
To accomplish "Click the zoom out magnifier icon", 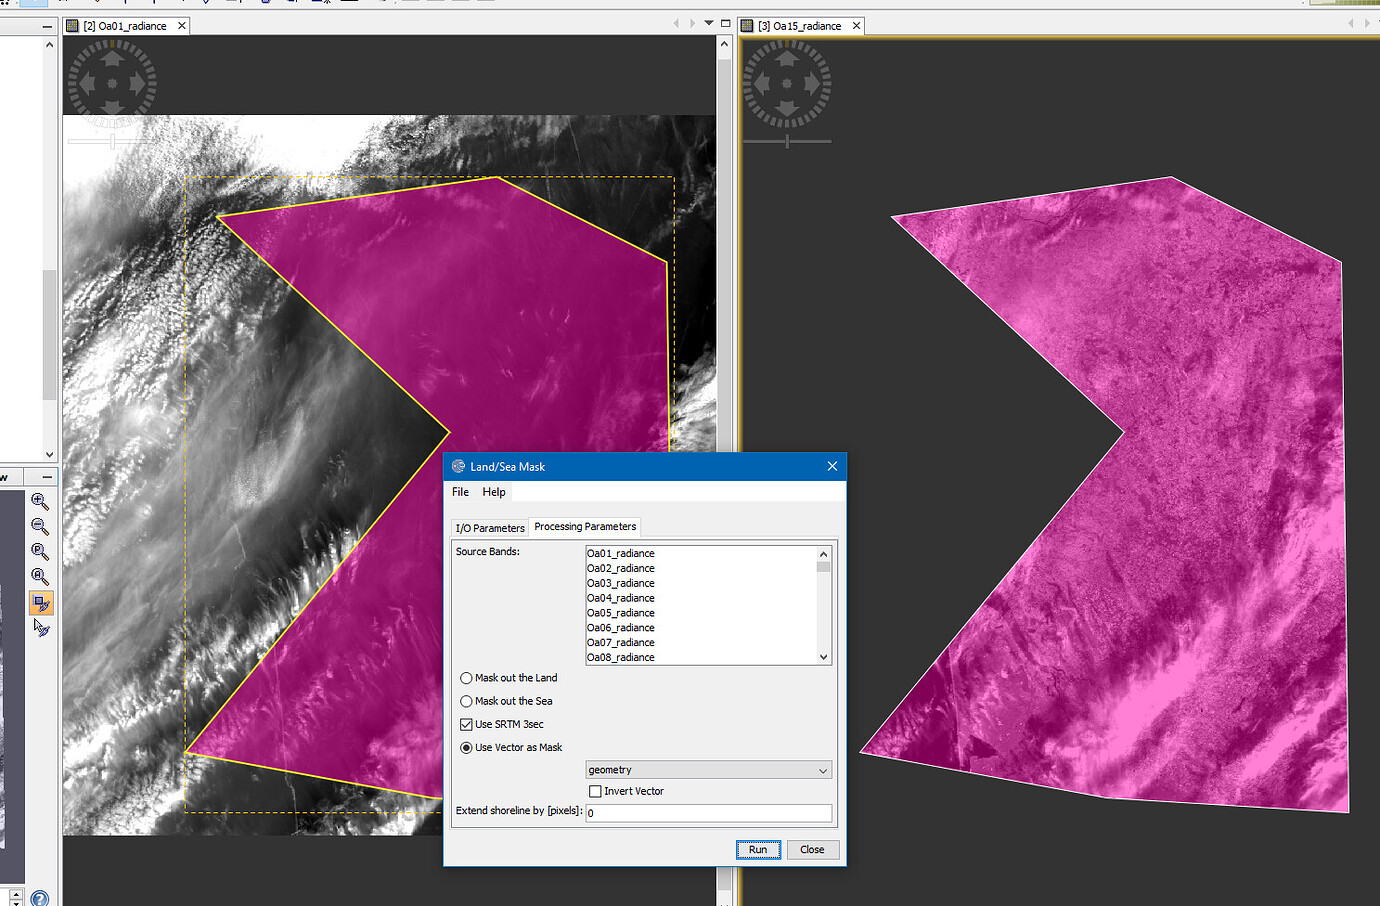I will [x=40, y=526].
